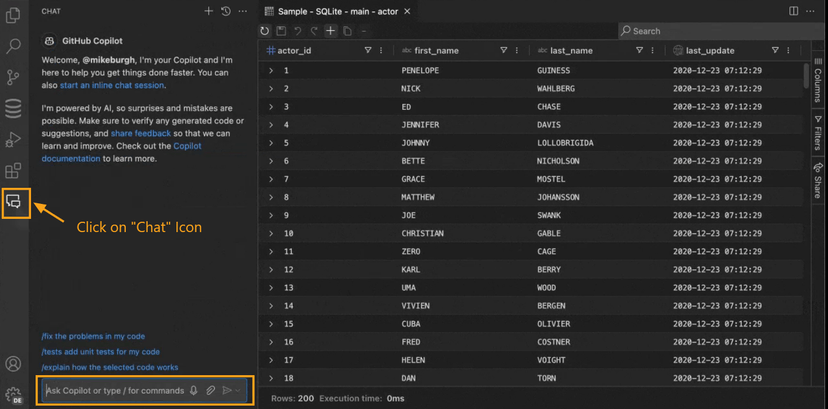
Task: Start voice chat with microphone icon
Action: [194, 391]
